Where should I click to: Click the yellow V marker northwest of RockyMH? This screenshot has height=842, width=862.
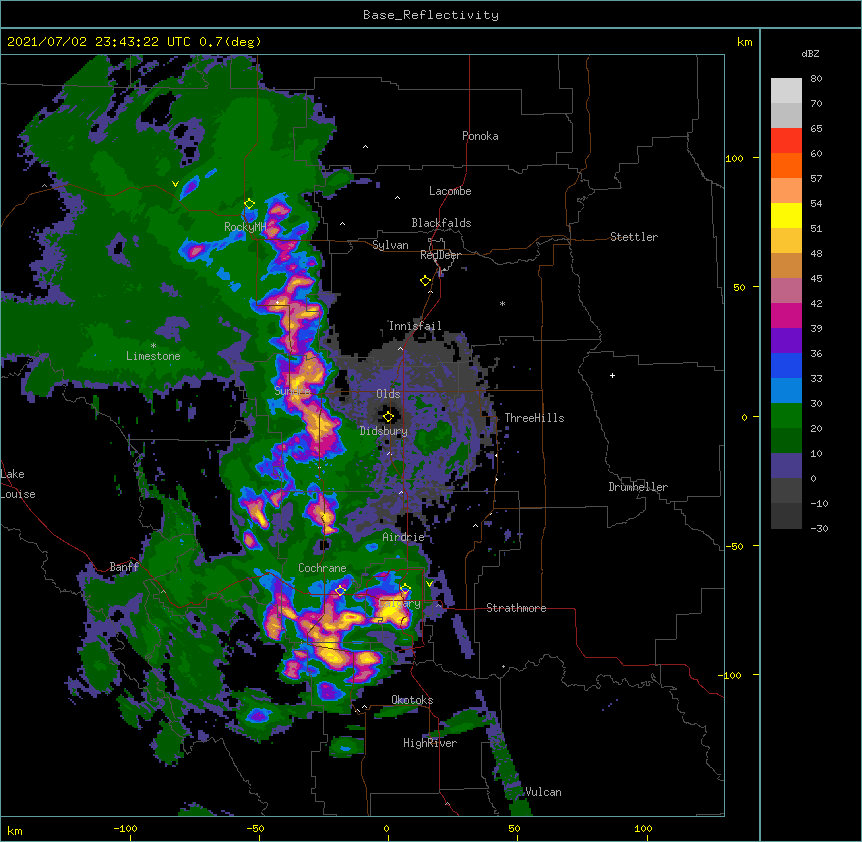175,184
